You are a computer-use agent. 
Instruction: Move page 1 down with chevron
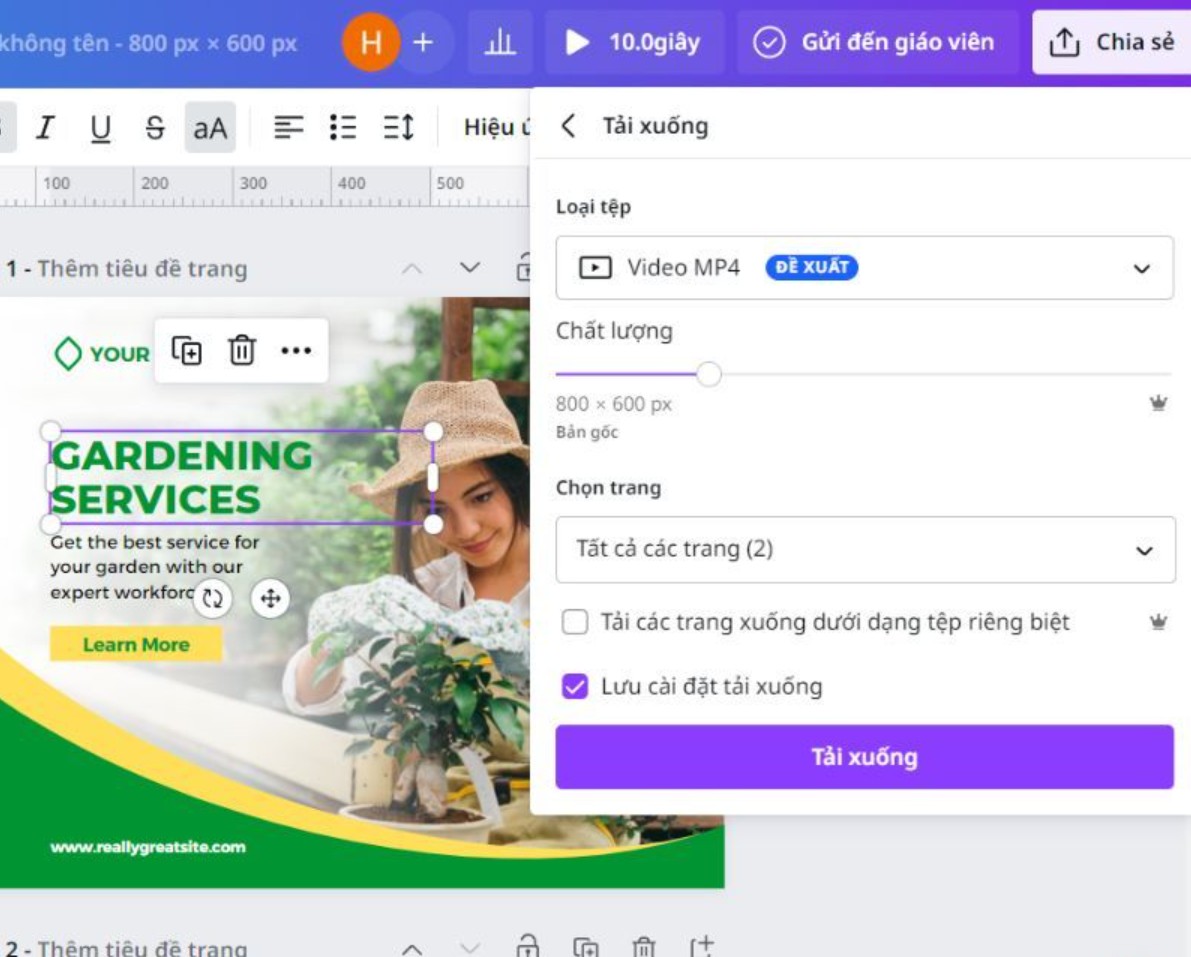[x=470, y=268]
